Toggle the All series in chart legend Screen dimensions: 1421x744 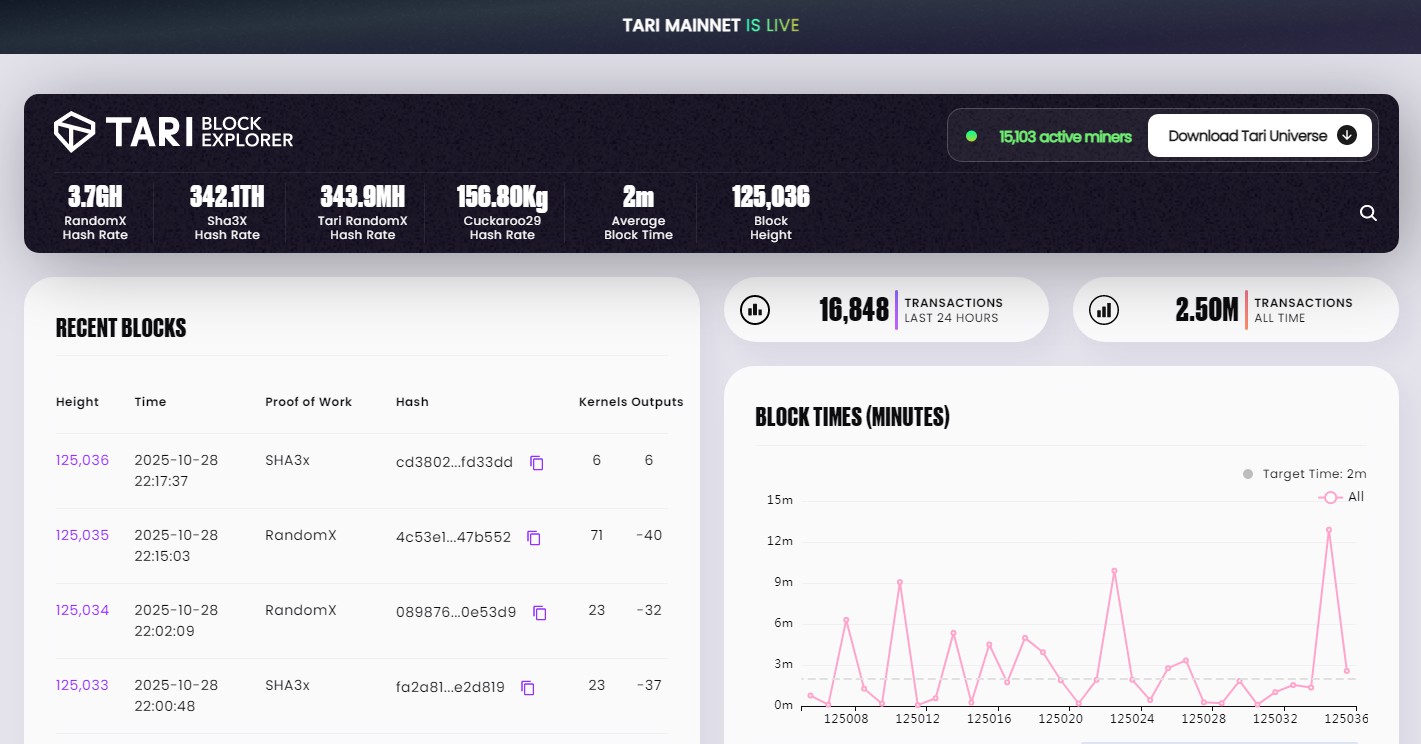[1341, 497]
